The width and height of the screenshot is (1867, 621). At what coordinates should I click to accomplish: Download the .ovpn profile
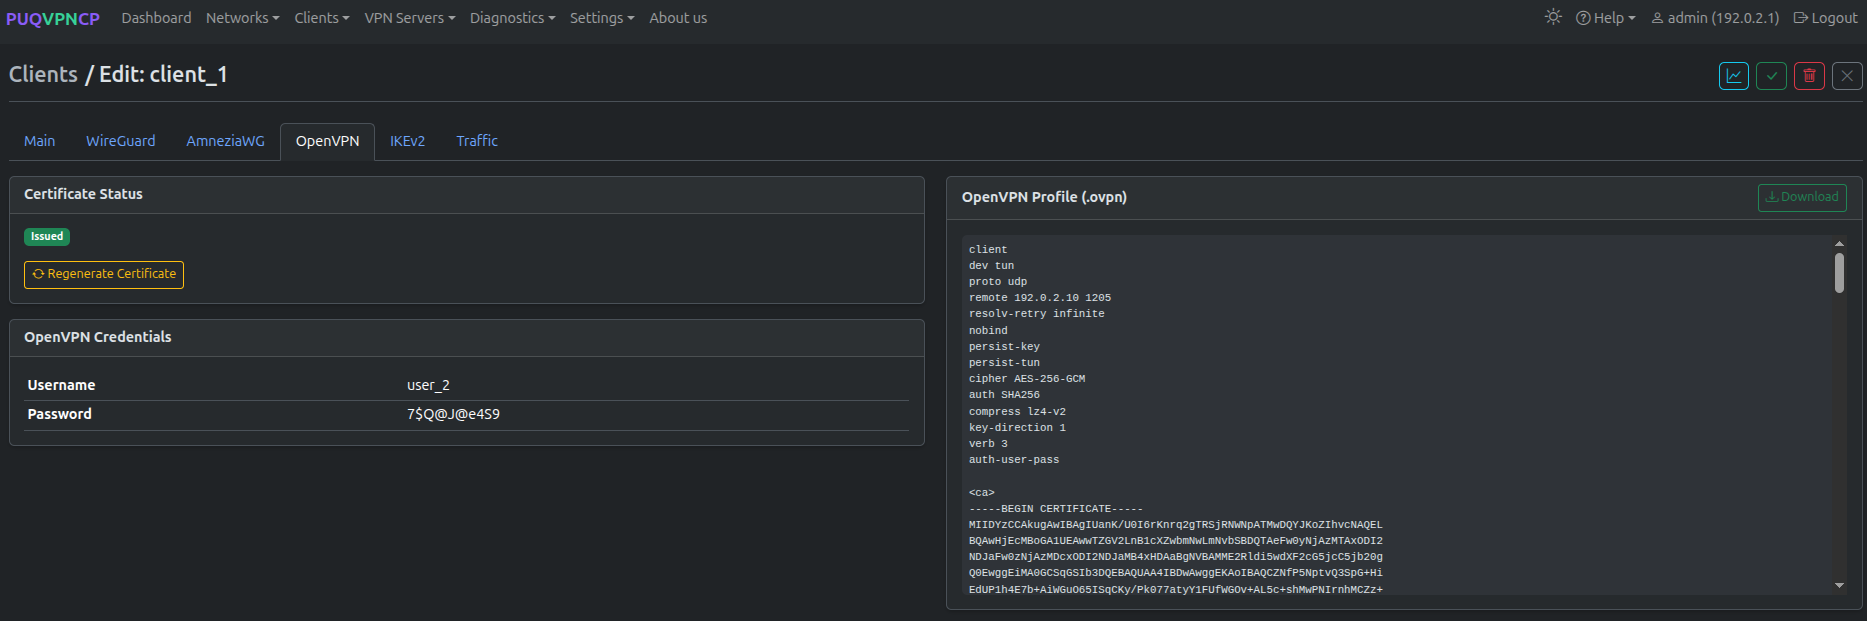tap(1802, 197)
